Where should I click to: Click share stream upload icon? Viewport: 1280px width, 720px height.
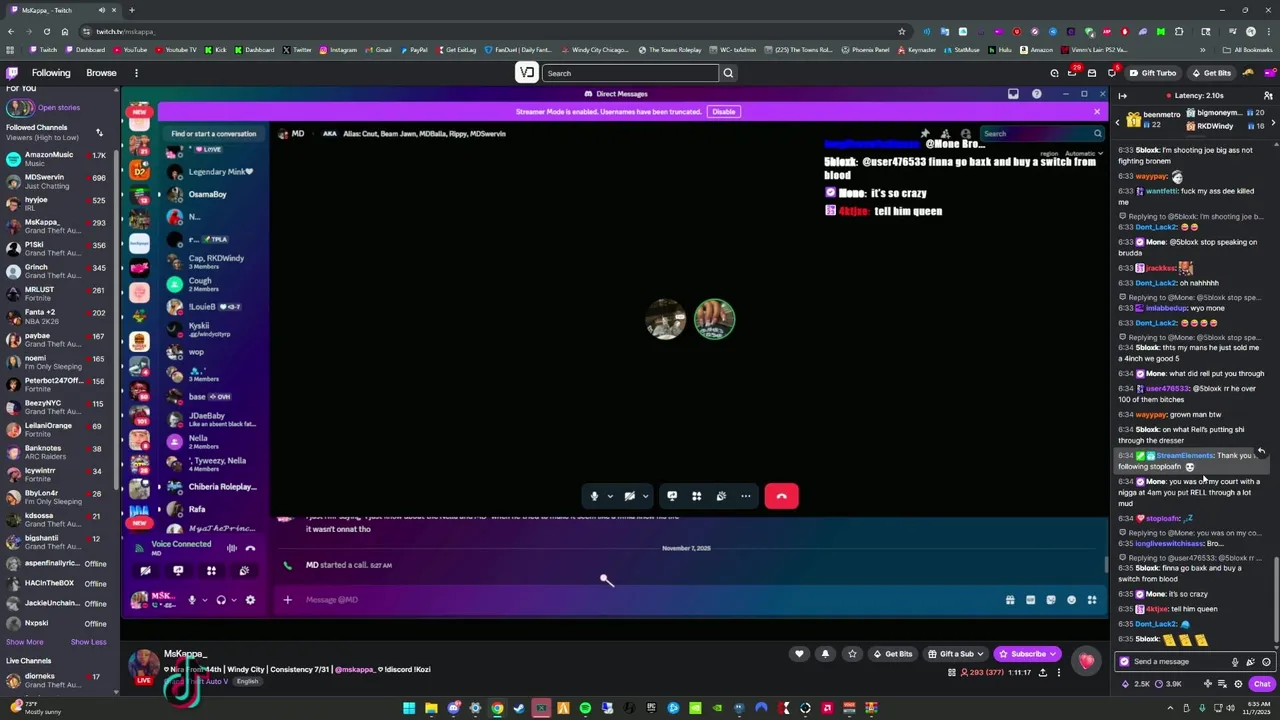pyautogui.click(x=1042, y=673)
